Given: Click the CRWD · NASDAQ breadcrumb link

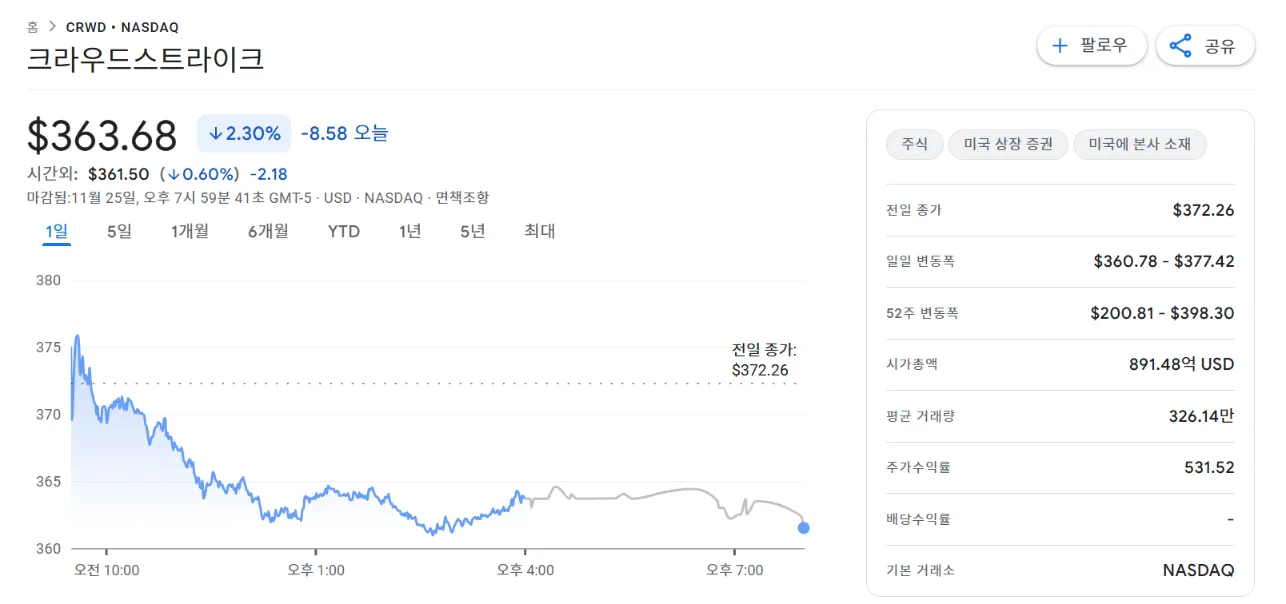Looking at the screenshot, I should pos(122,27).
